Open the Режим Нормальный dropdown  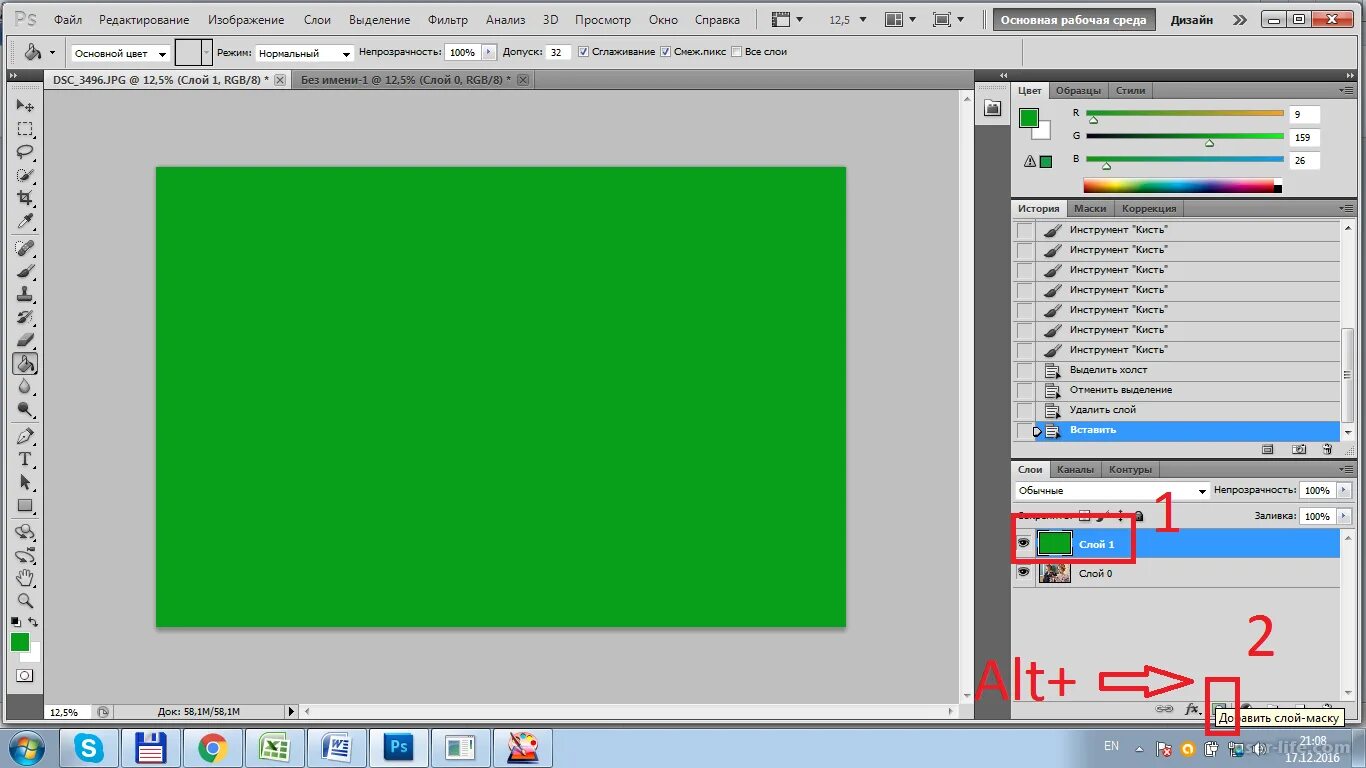coord(304,53)
